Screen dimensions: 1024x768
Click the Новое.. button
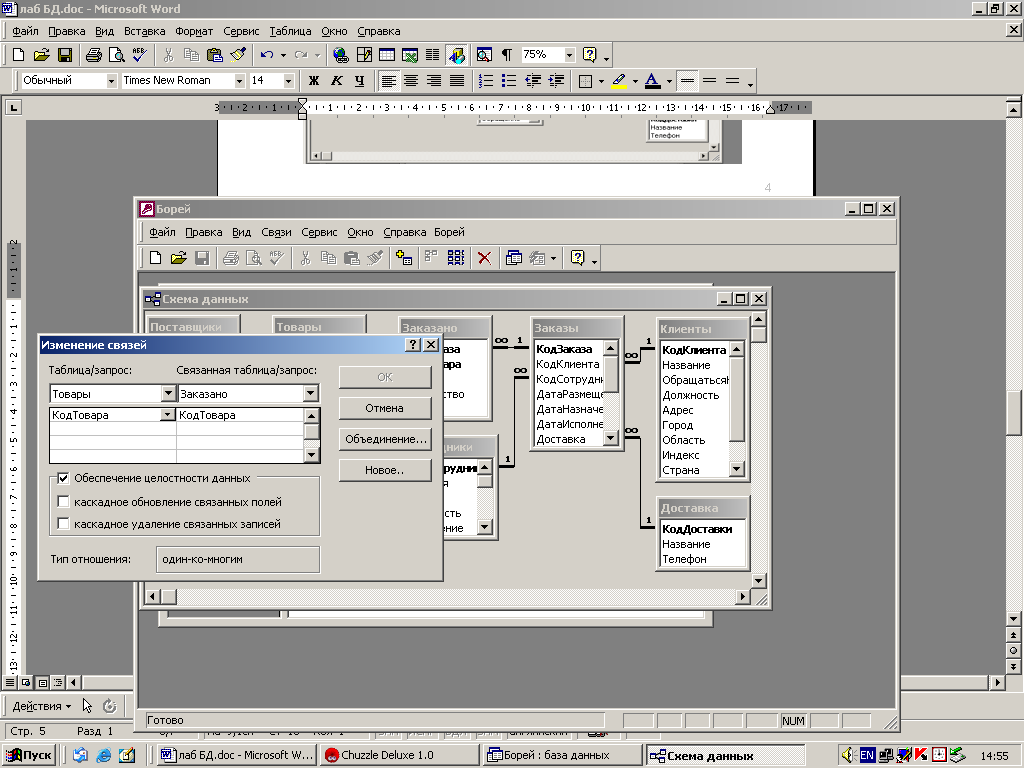(x=385, y=470)
